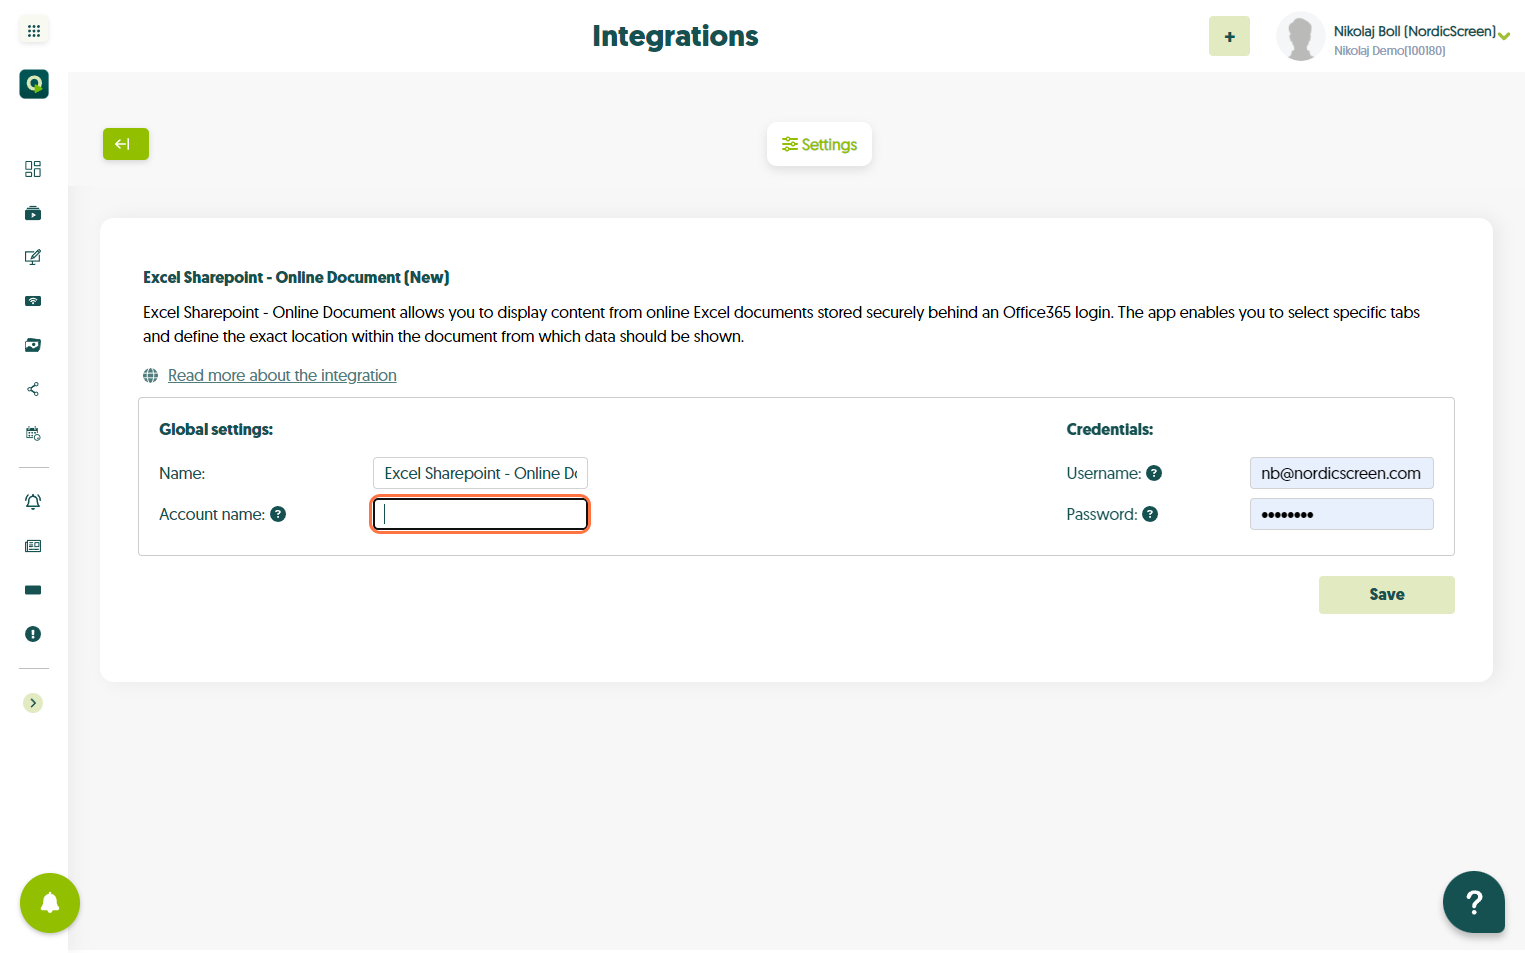
Task: Open the newspaper feed icon in sidebar
Action: coord(33,546)
